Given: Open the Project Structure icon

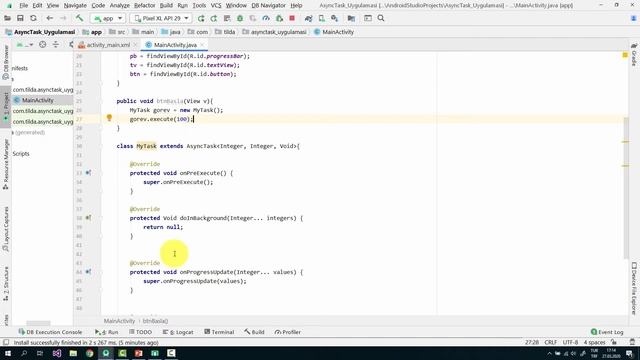Looking at the screenshot, I should click(351, 18).
